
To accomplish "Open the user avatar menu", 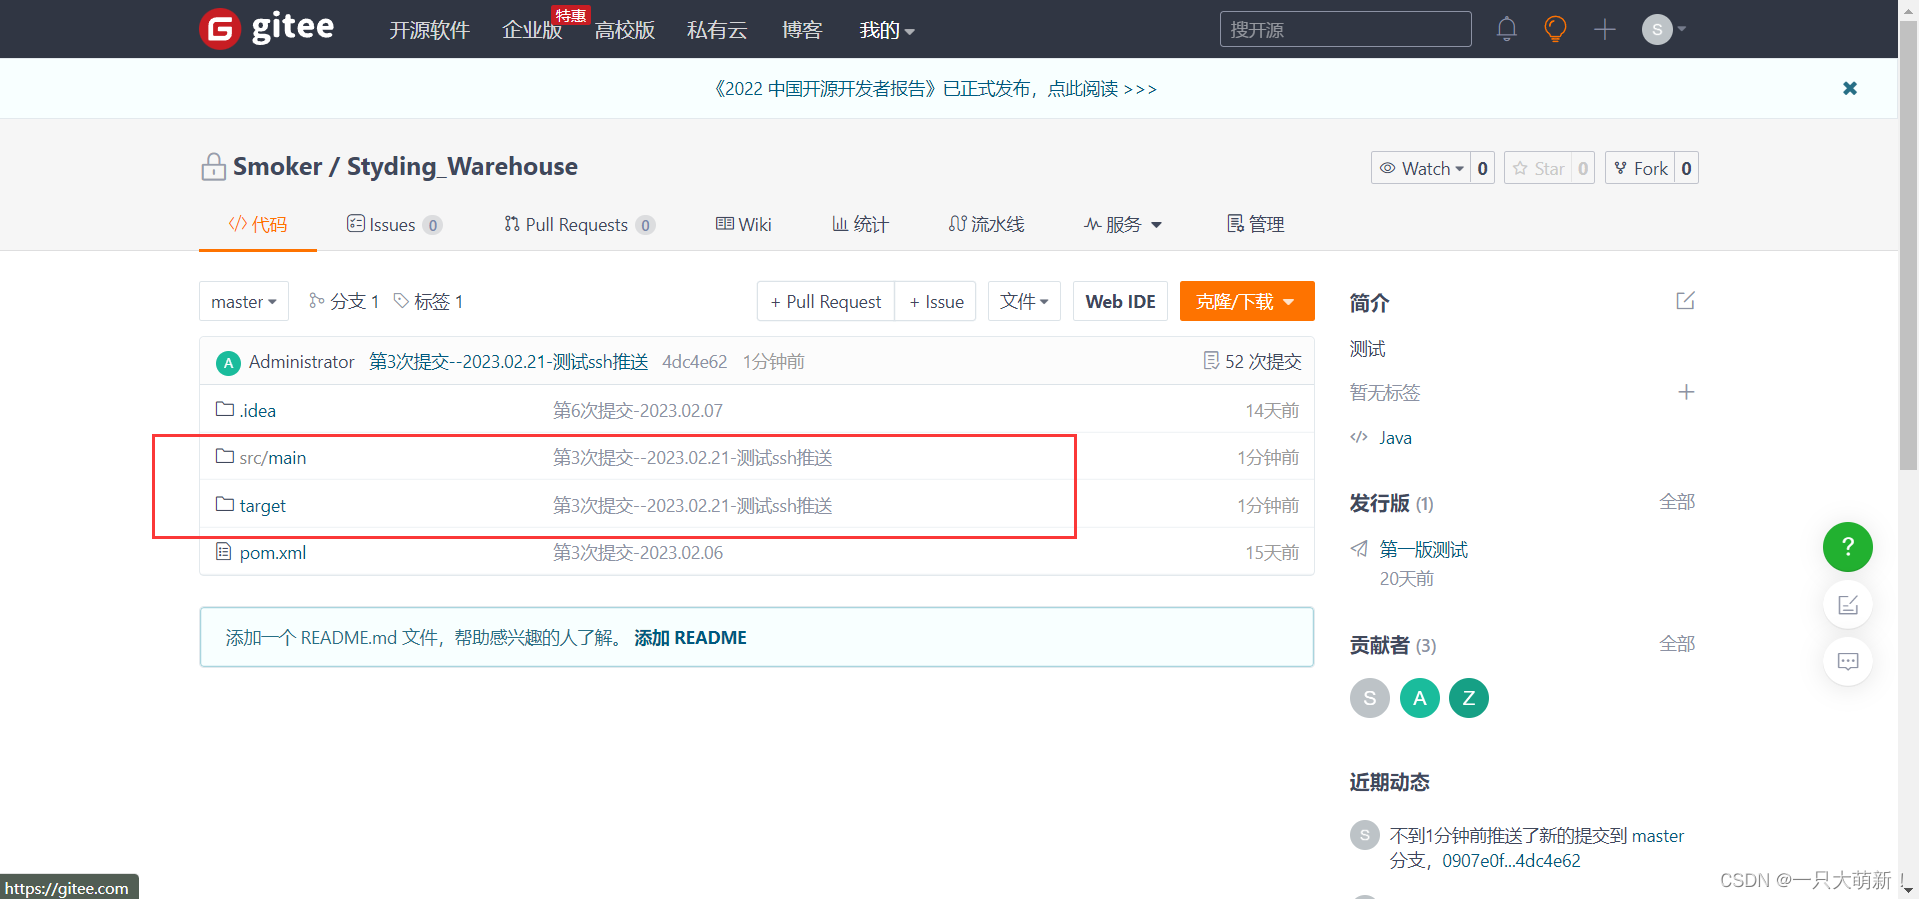I will [x=1663, y=29].
